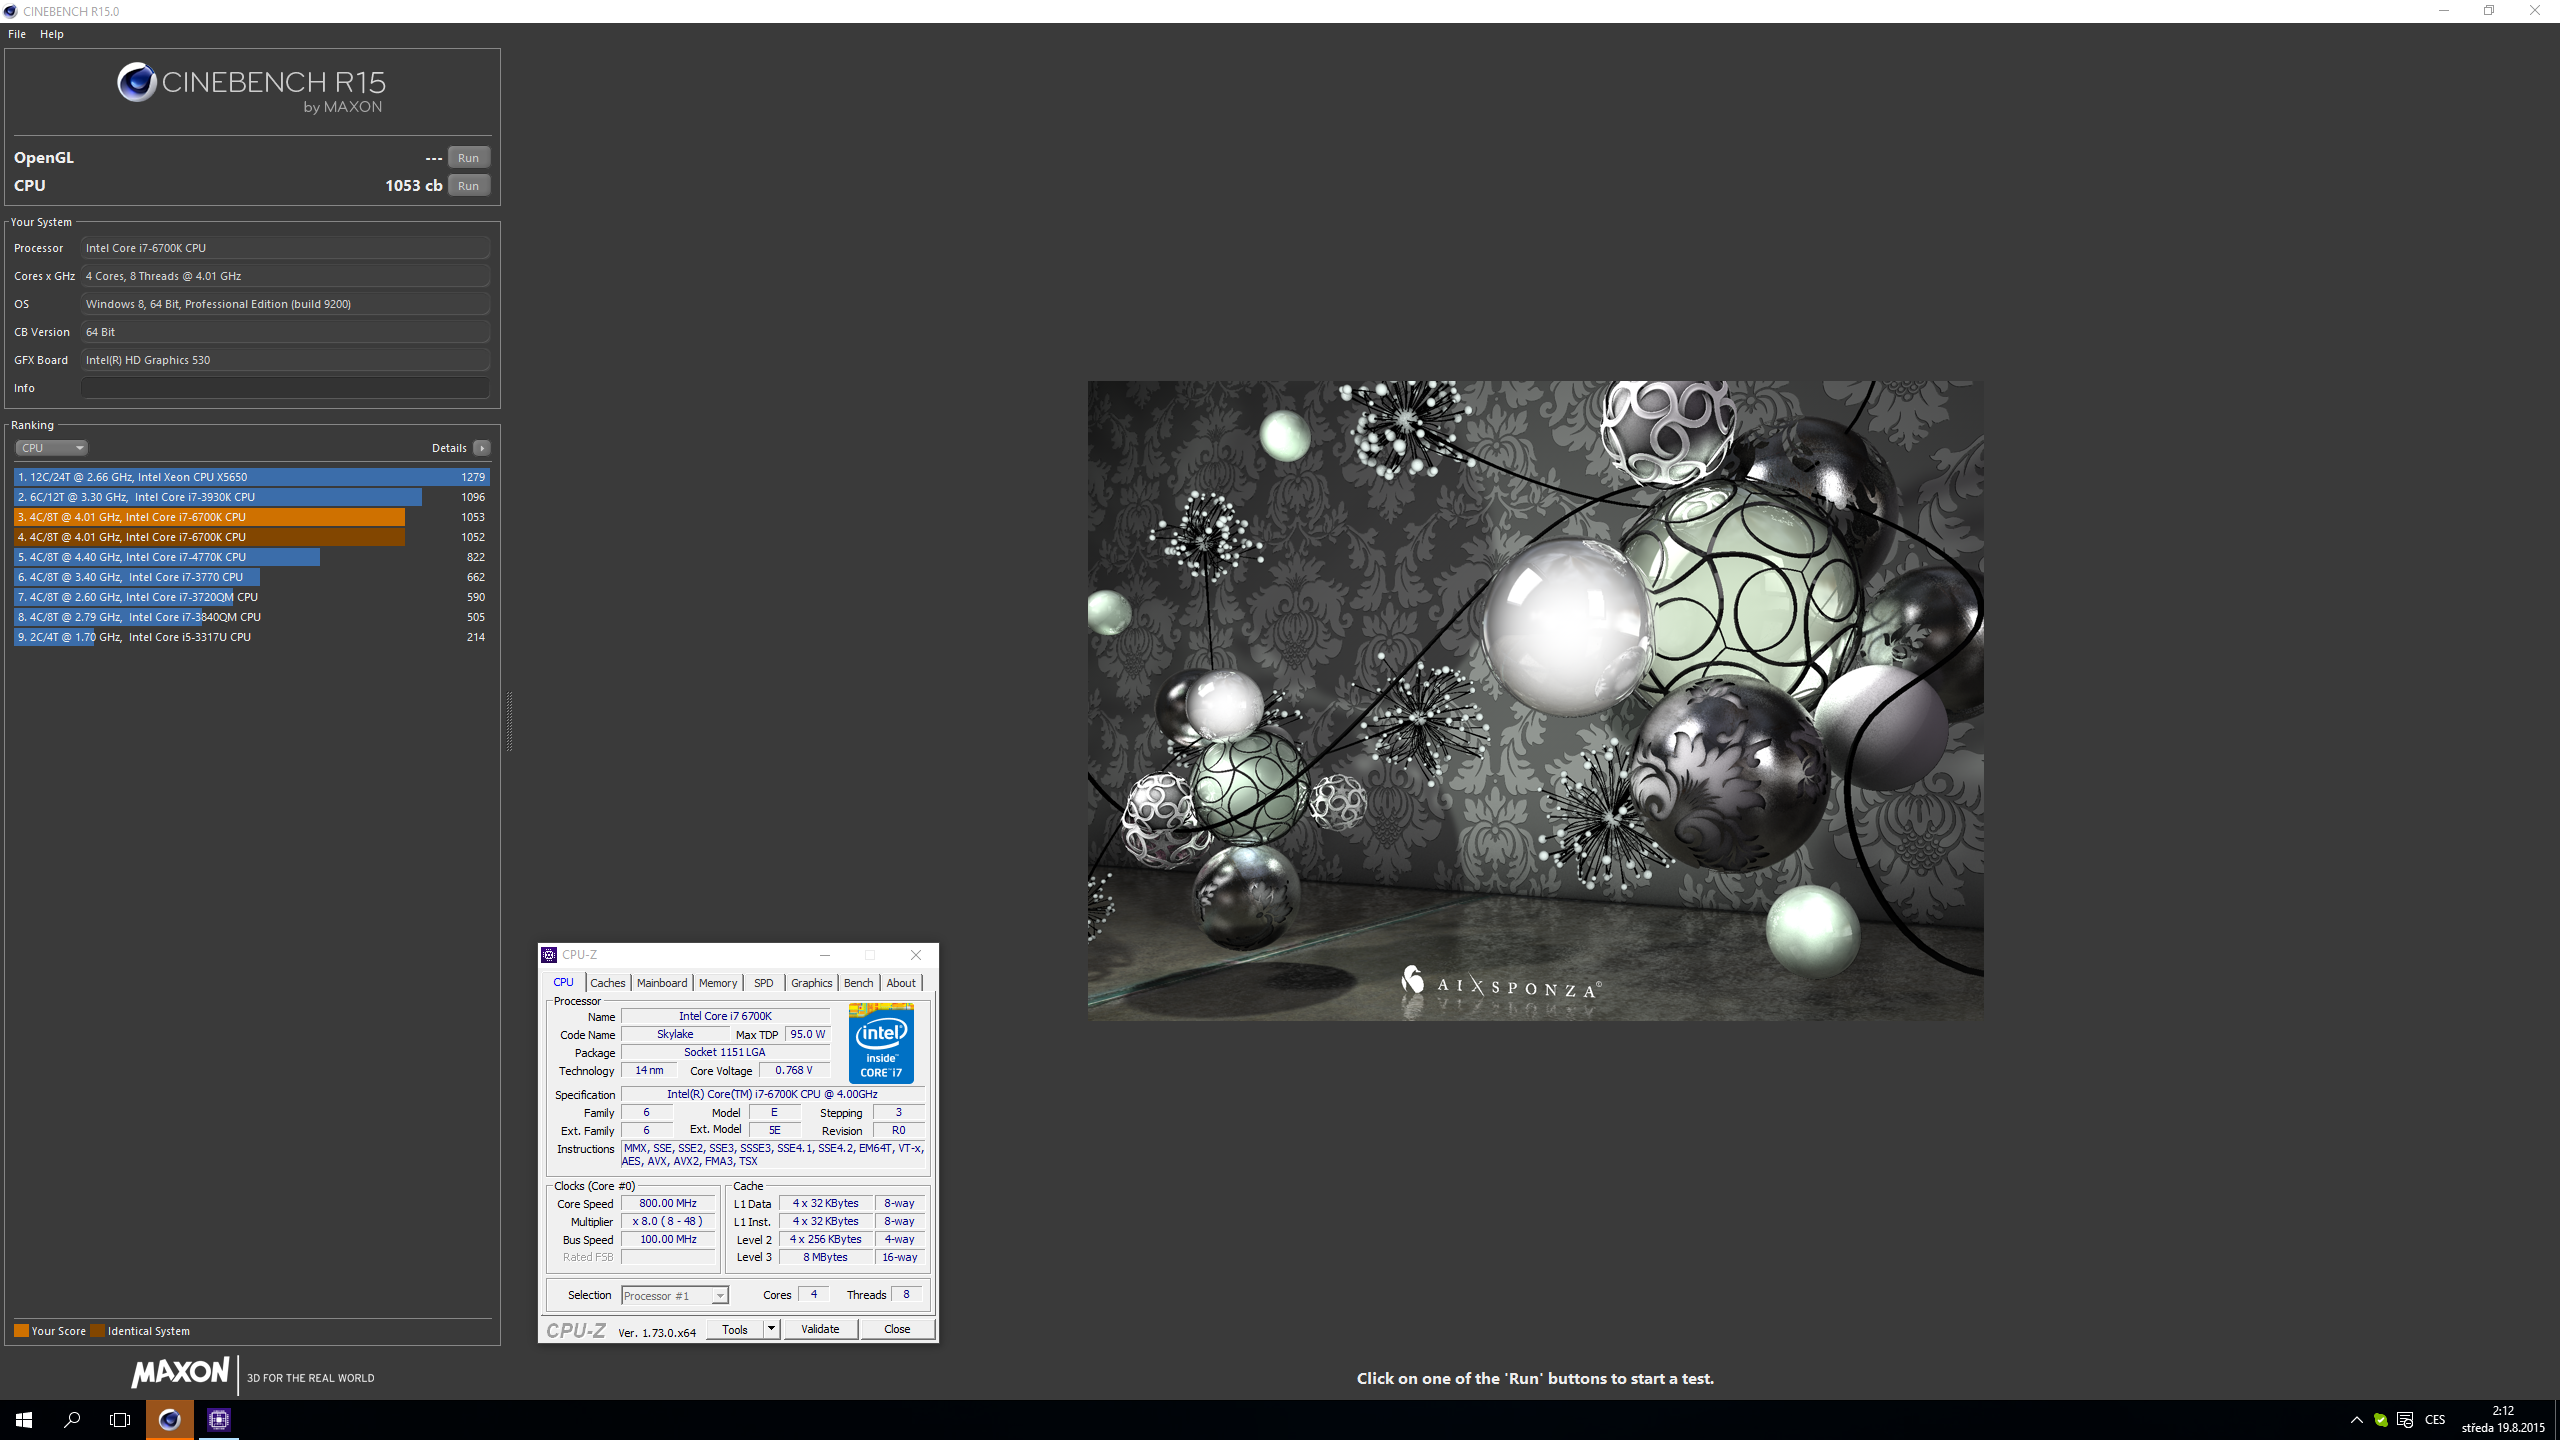Open Task View on taskbar

pyautogui.click(x=120, y=1419)
